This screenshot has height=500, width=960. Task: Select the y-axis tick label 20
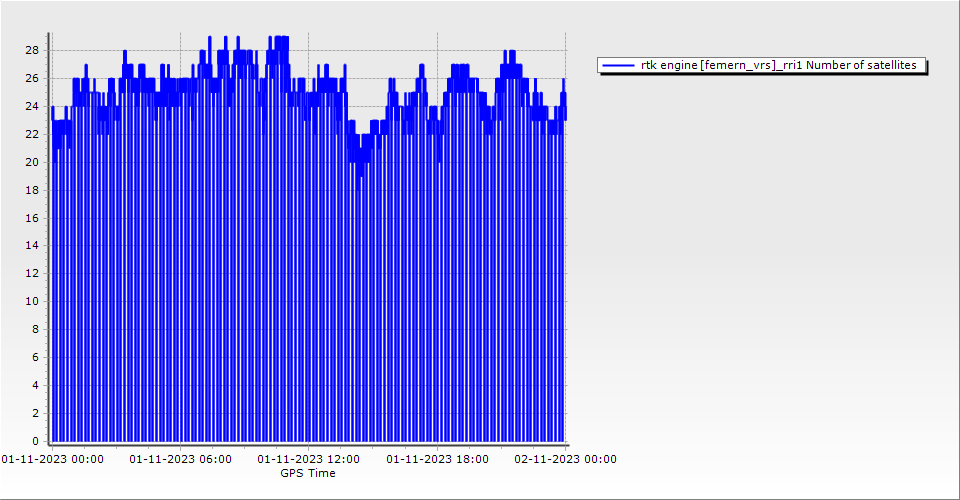click(x=32, y=162)
